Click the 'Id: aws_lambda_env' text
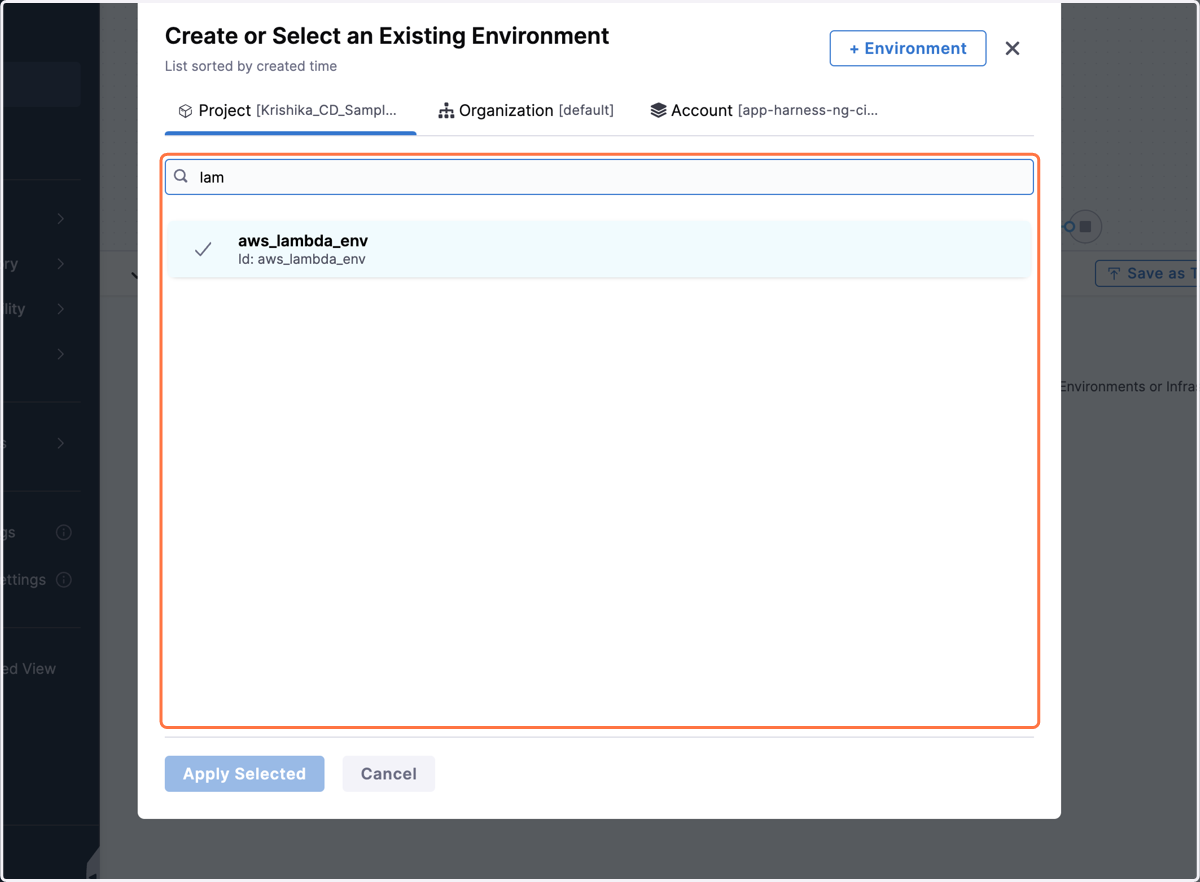 point(301,259)
